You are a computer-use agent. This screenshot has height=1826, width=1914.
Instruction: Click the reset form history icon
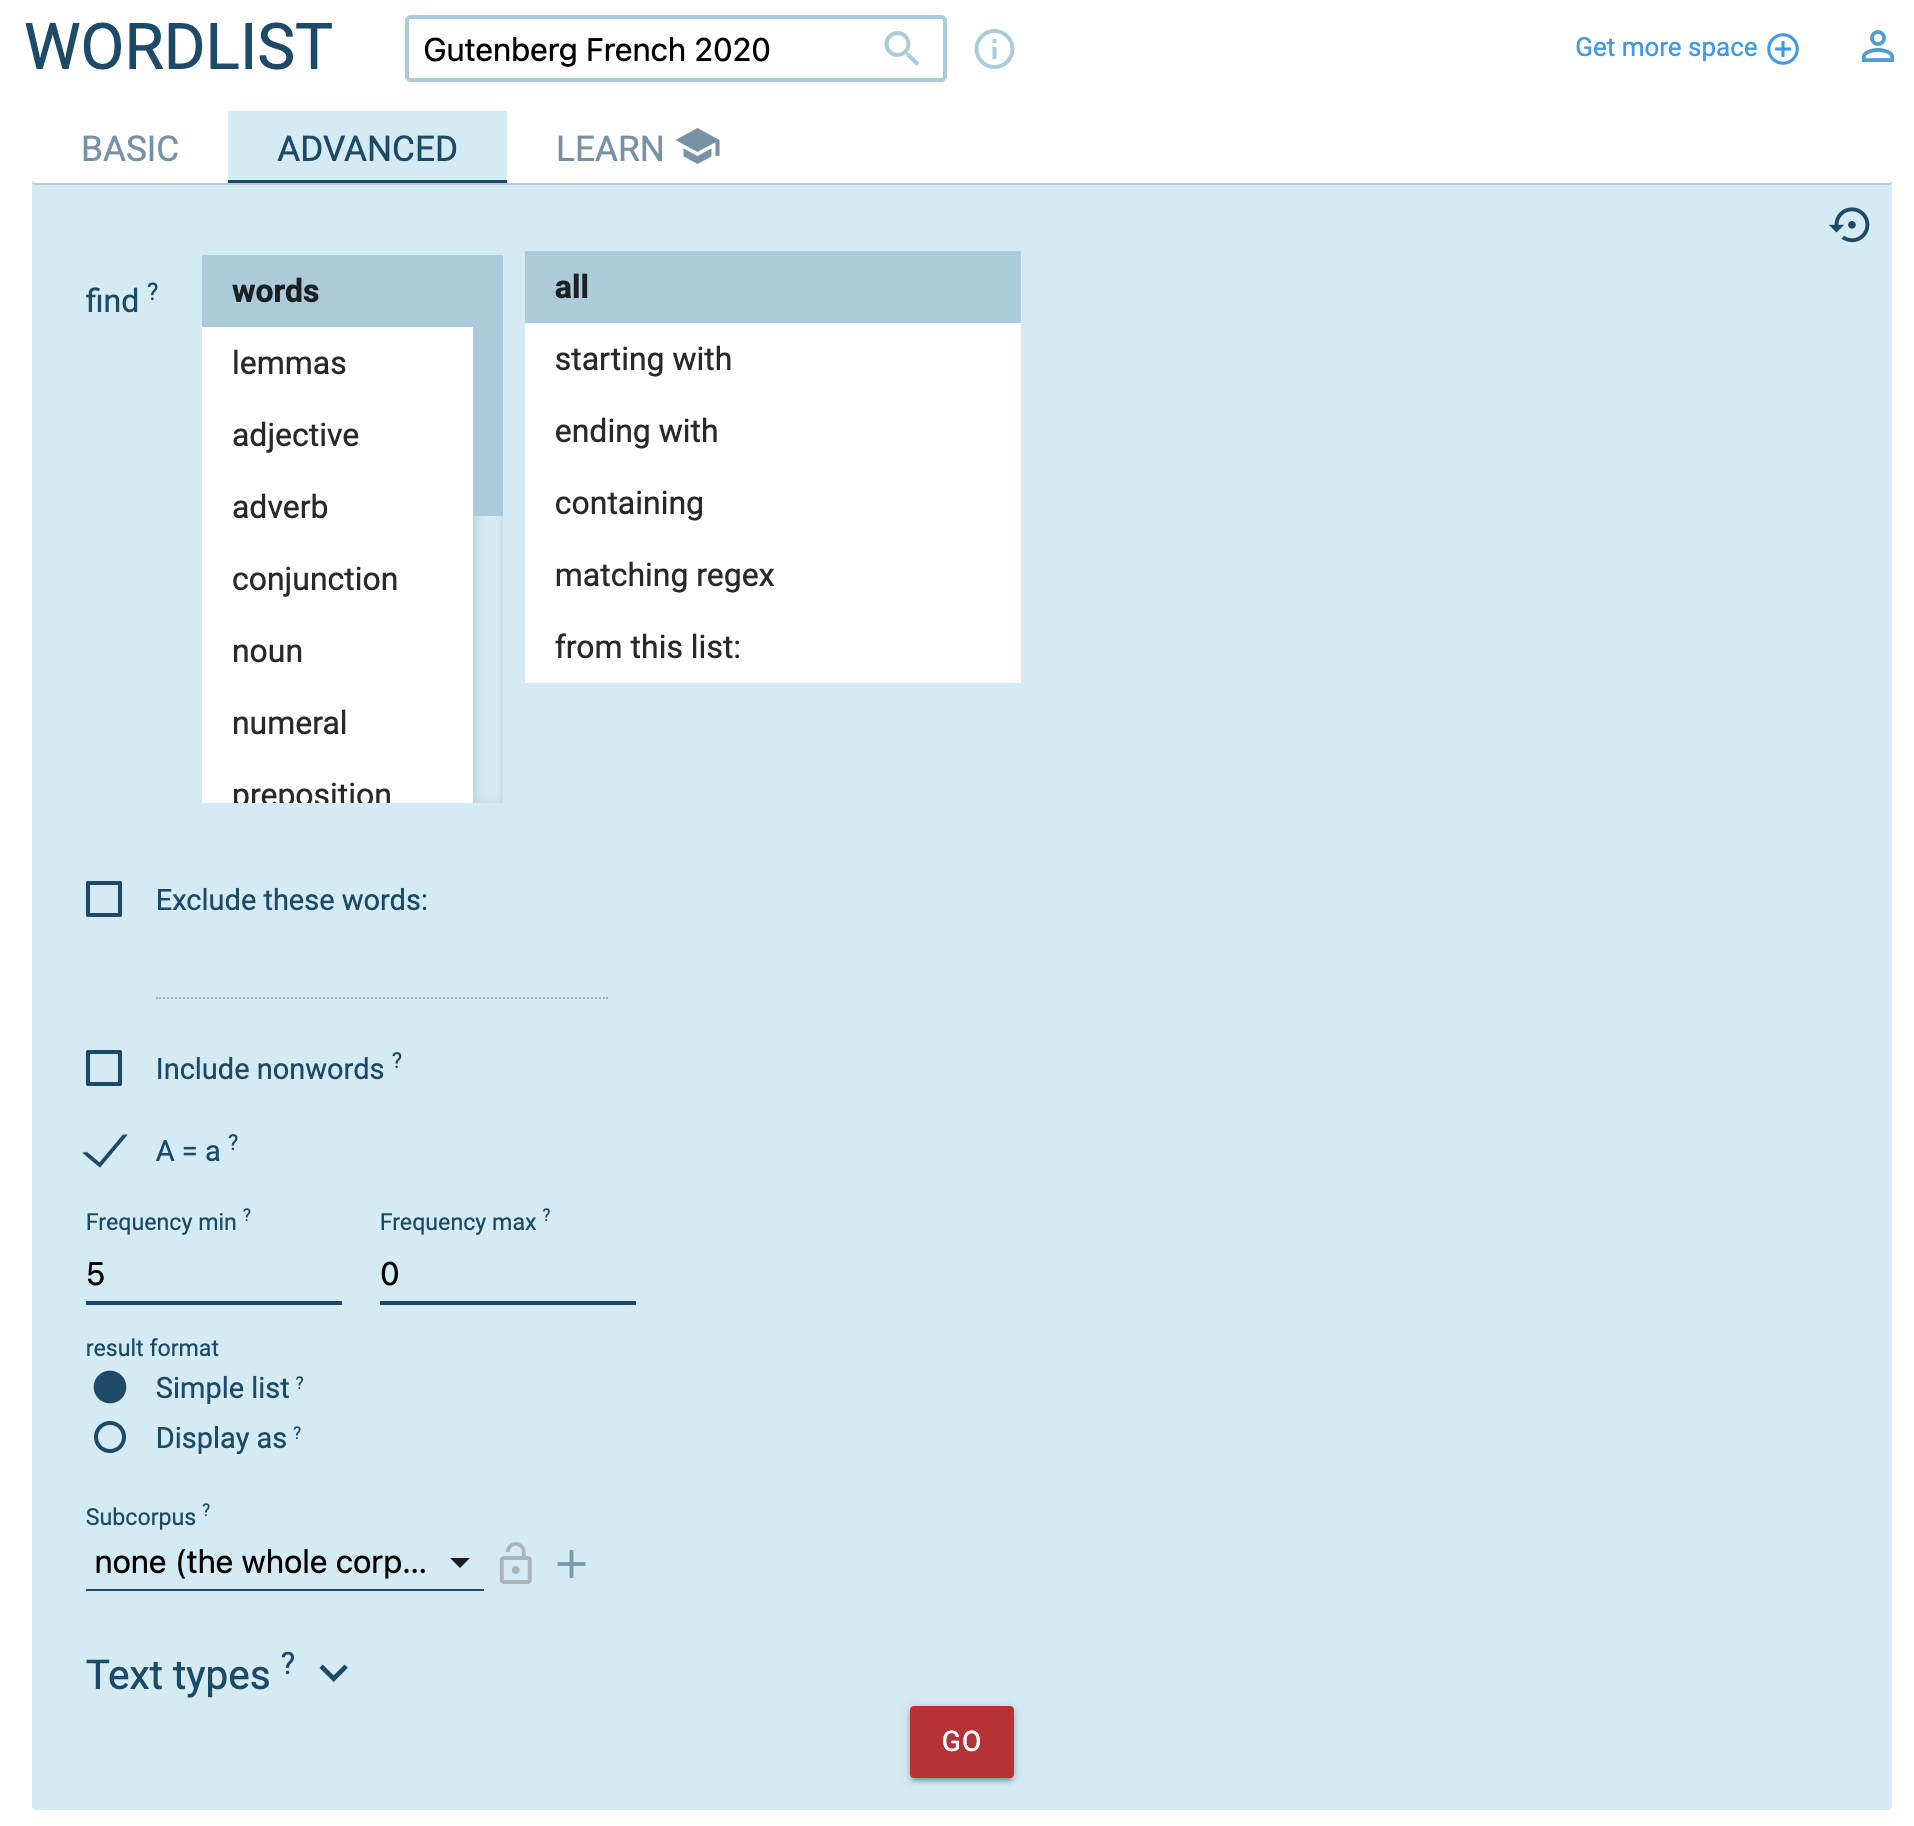[1850, 224]
